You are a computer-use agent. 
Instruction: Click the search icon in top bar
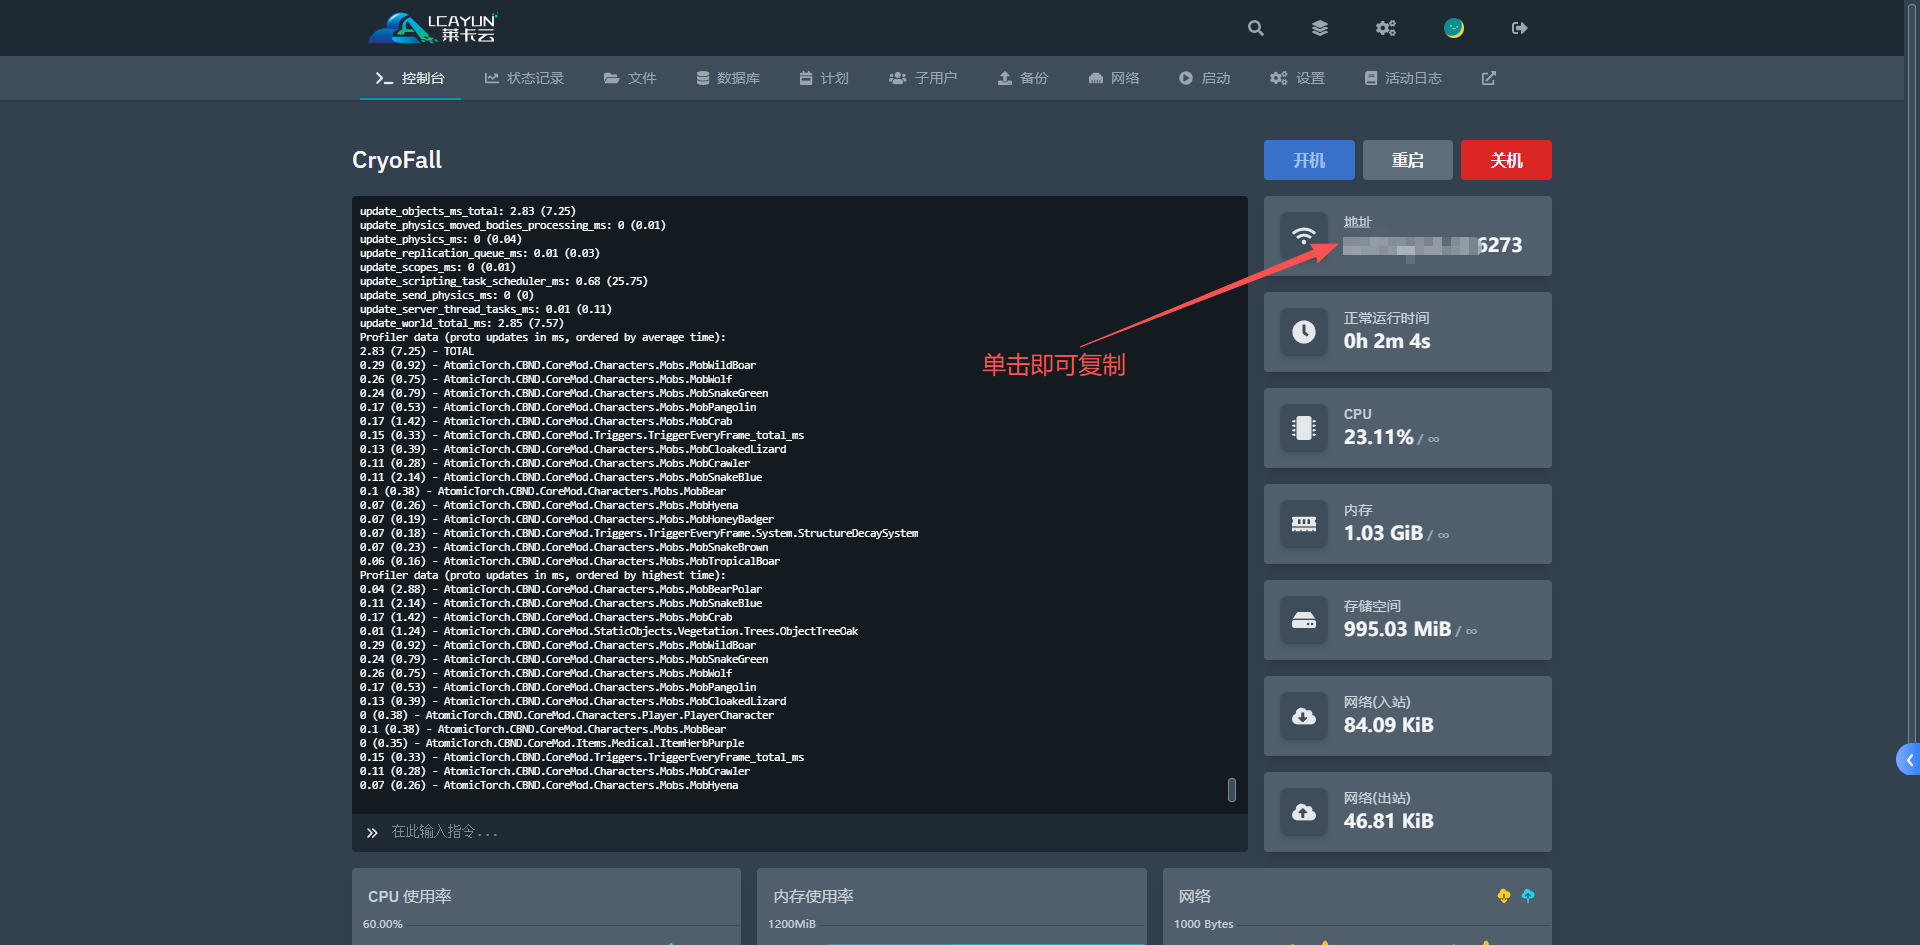(x=1256, y=28)
